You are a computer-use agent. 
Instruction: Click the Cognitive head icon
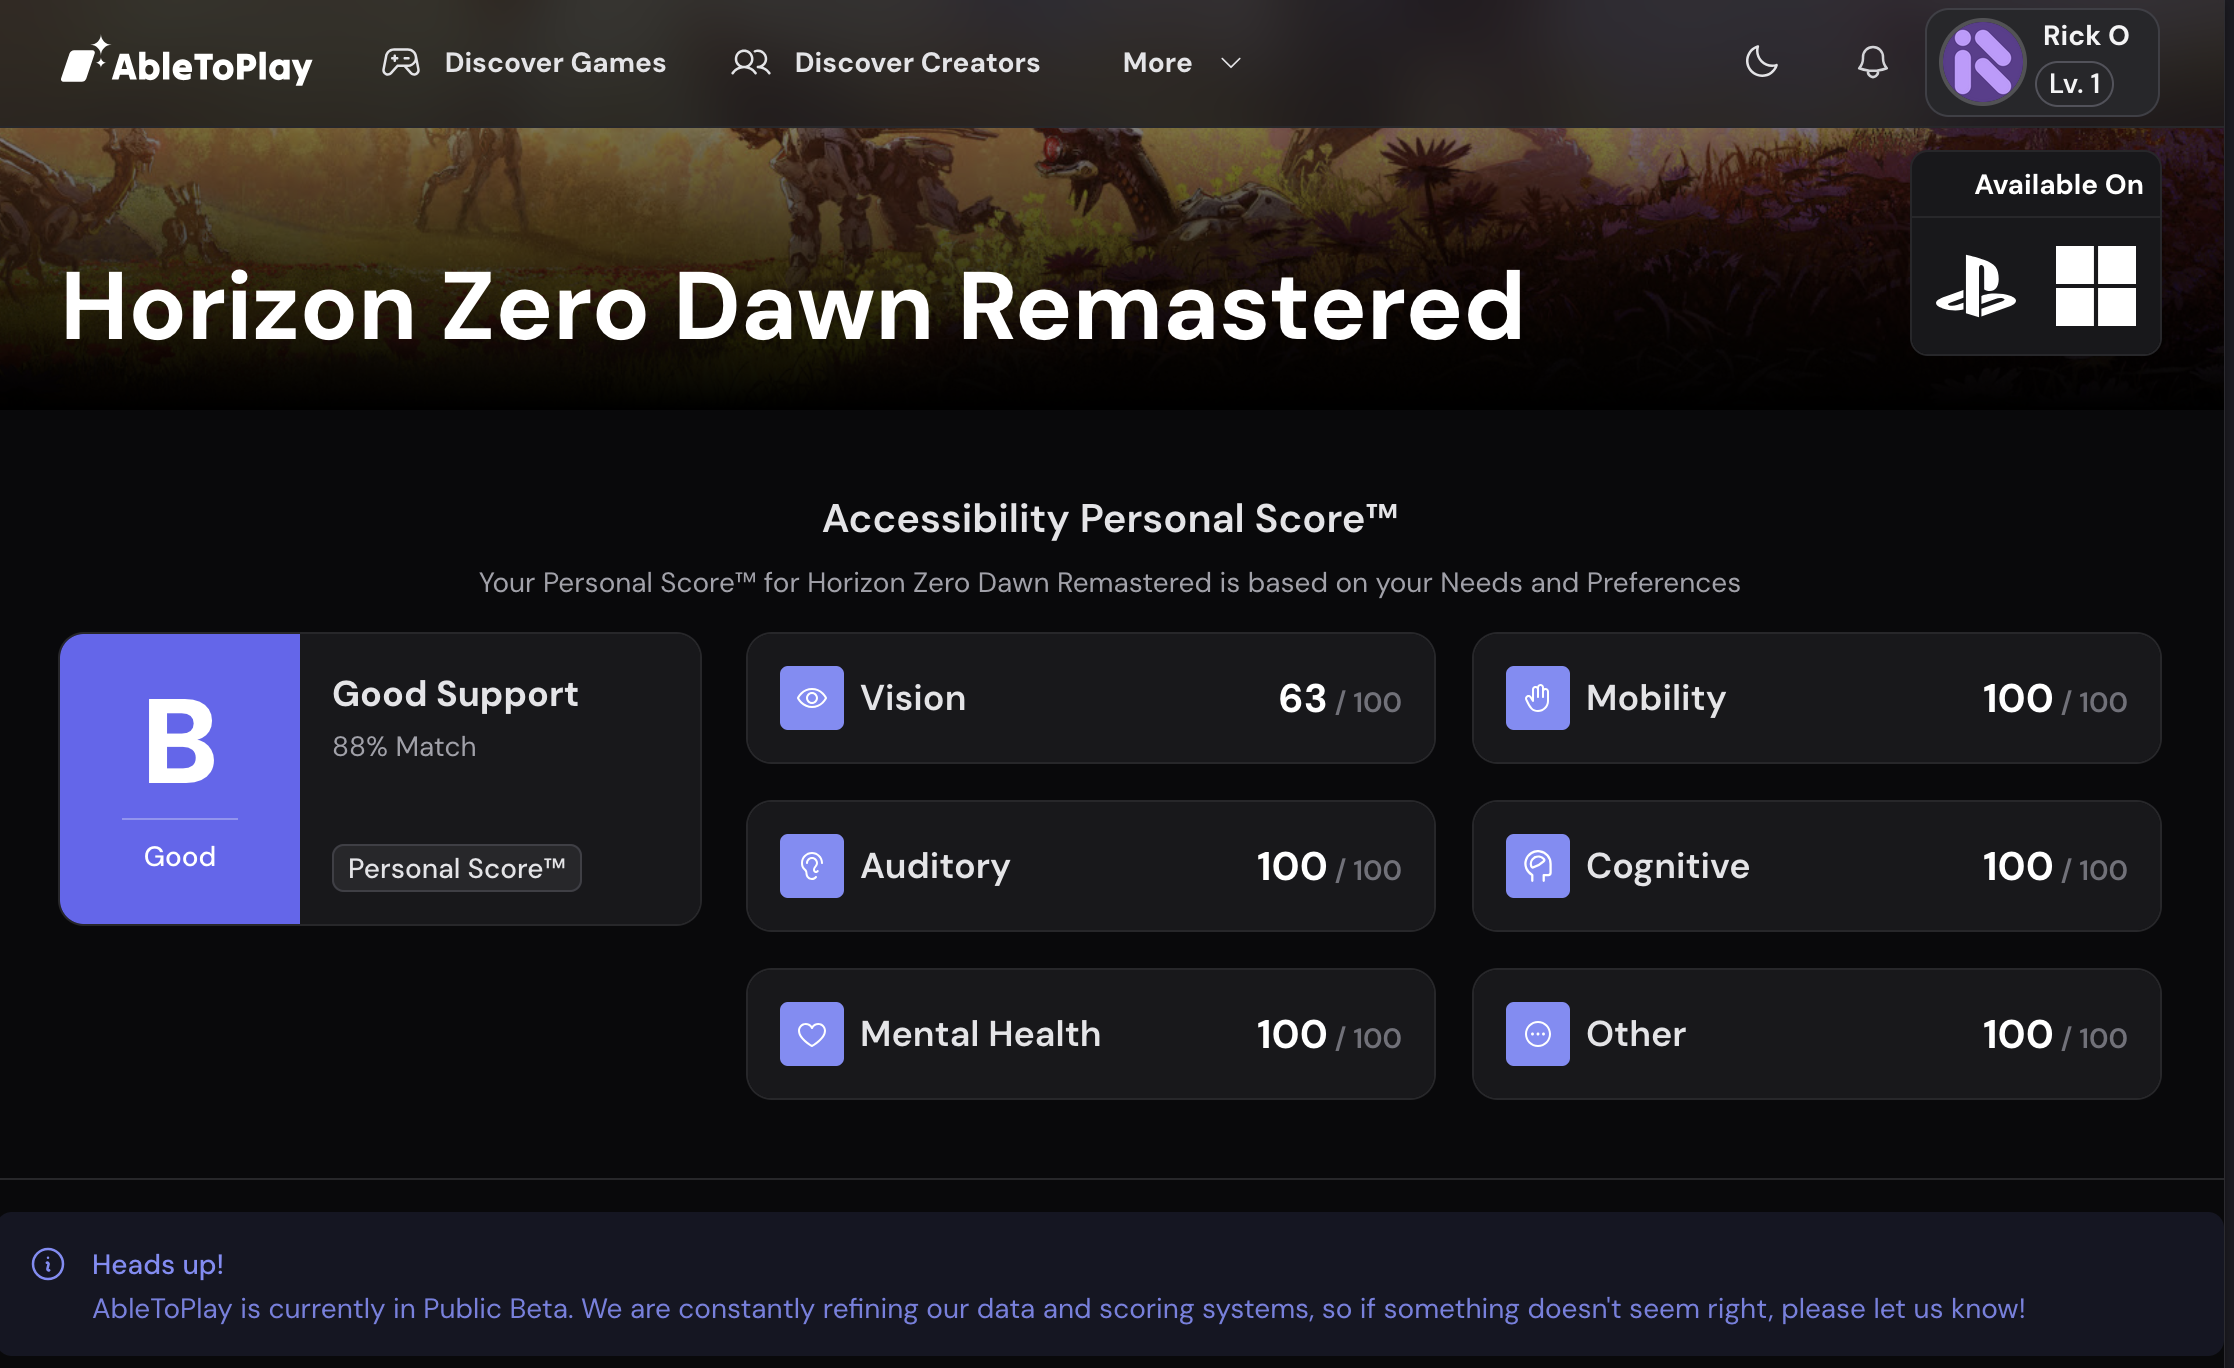[1537, 866]
